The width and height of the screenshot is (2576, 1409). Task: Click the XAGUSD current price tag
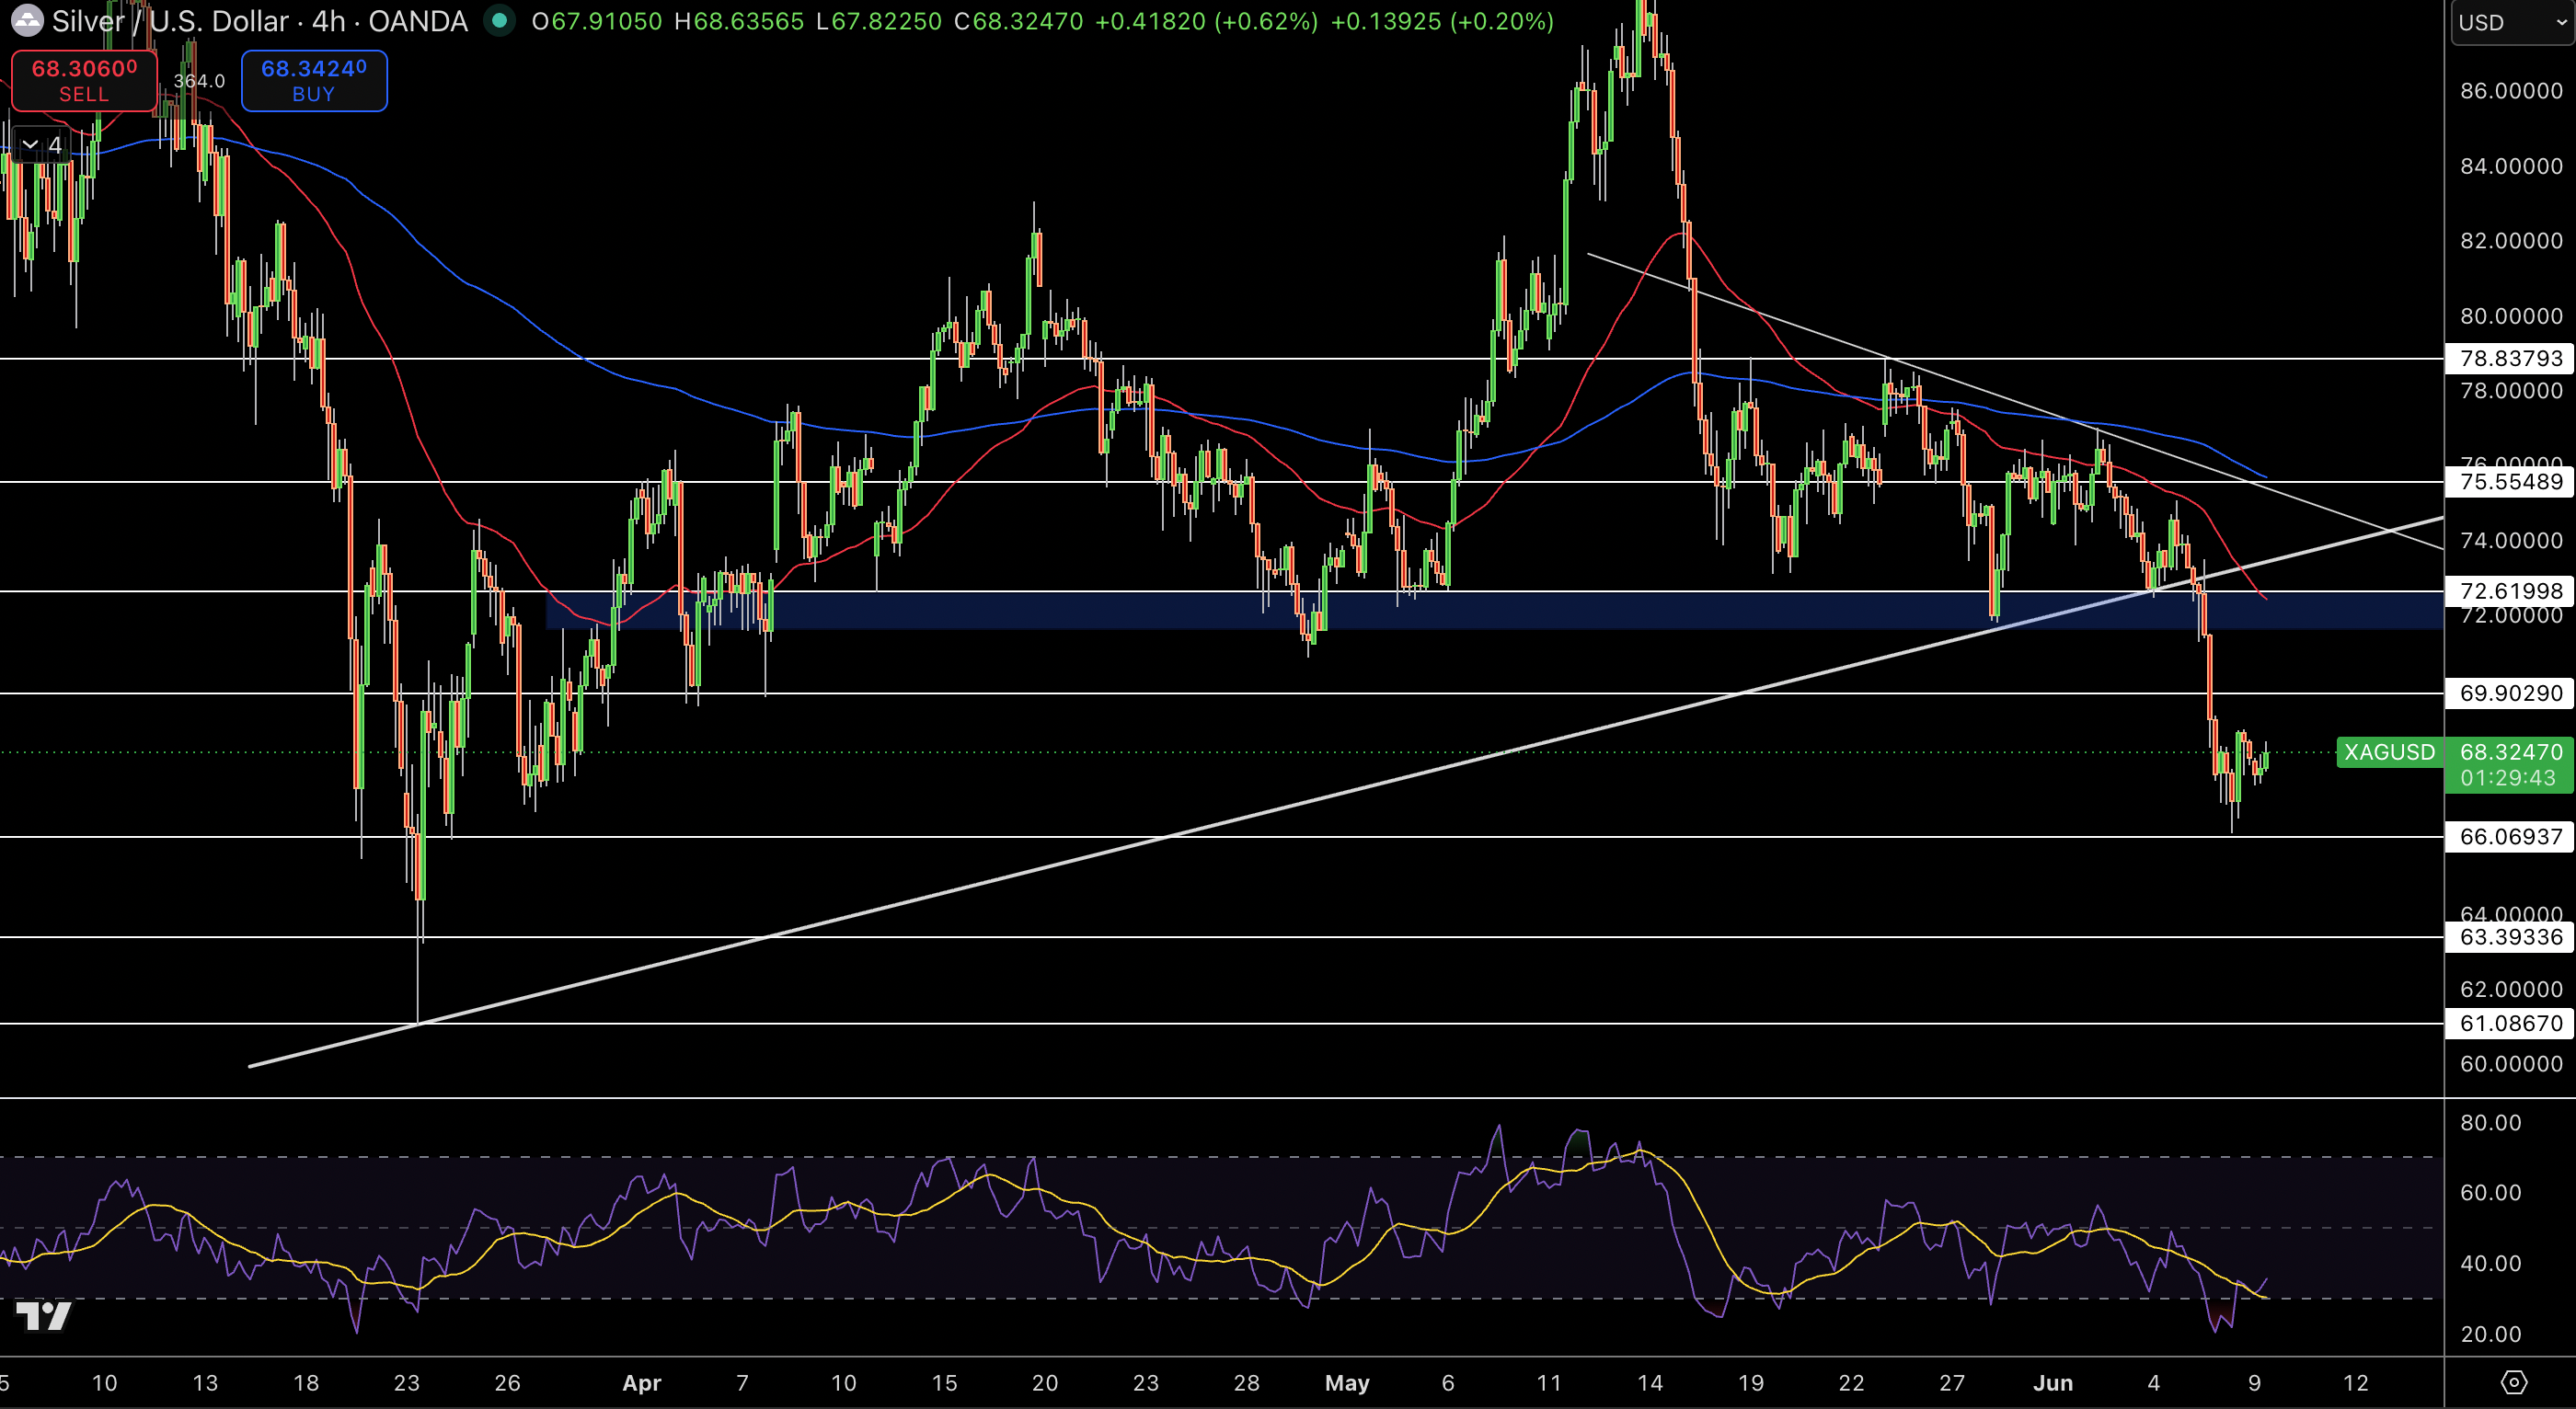click(x=2389, y=752)
